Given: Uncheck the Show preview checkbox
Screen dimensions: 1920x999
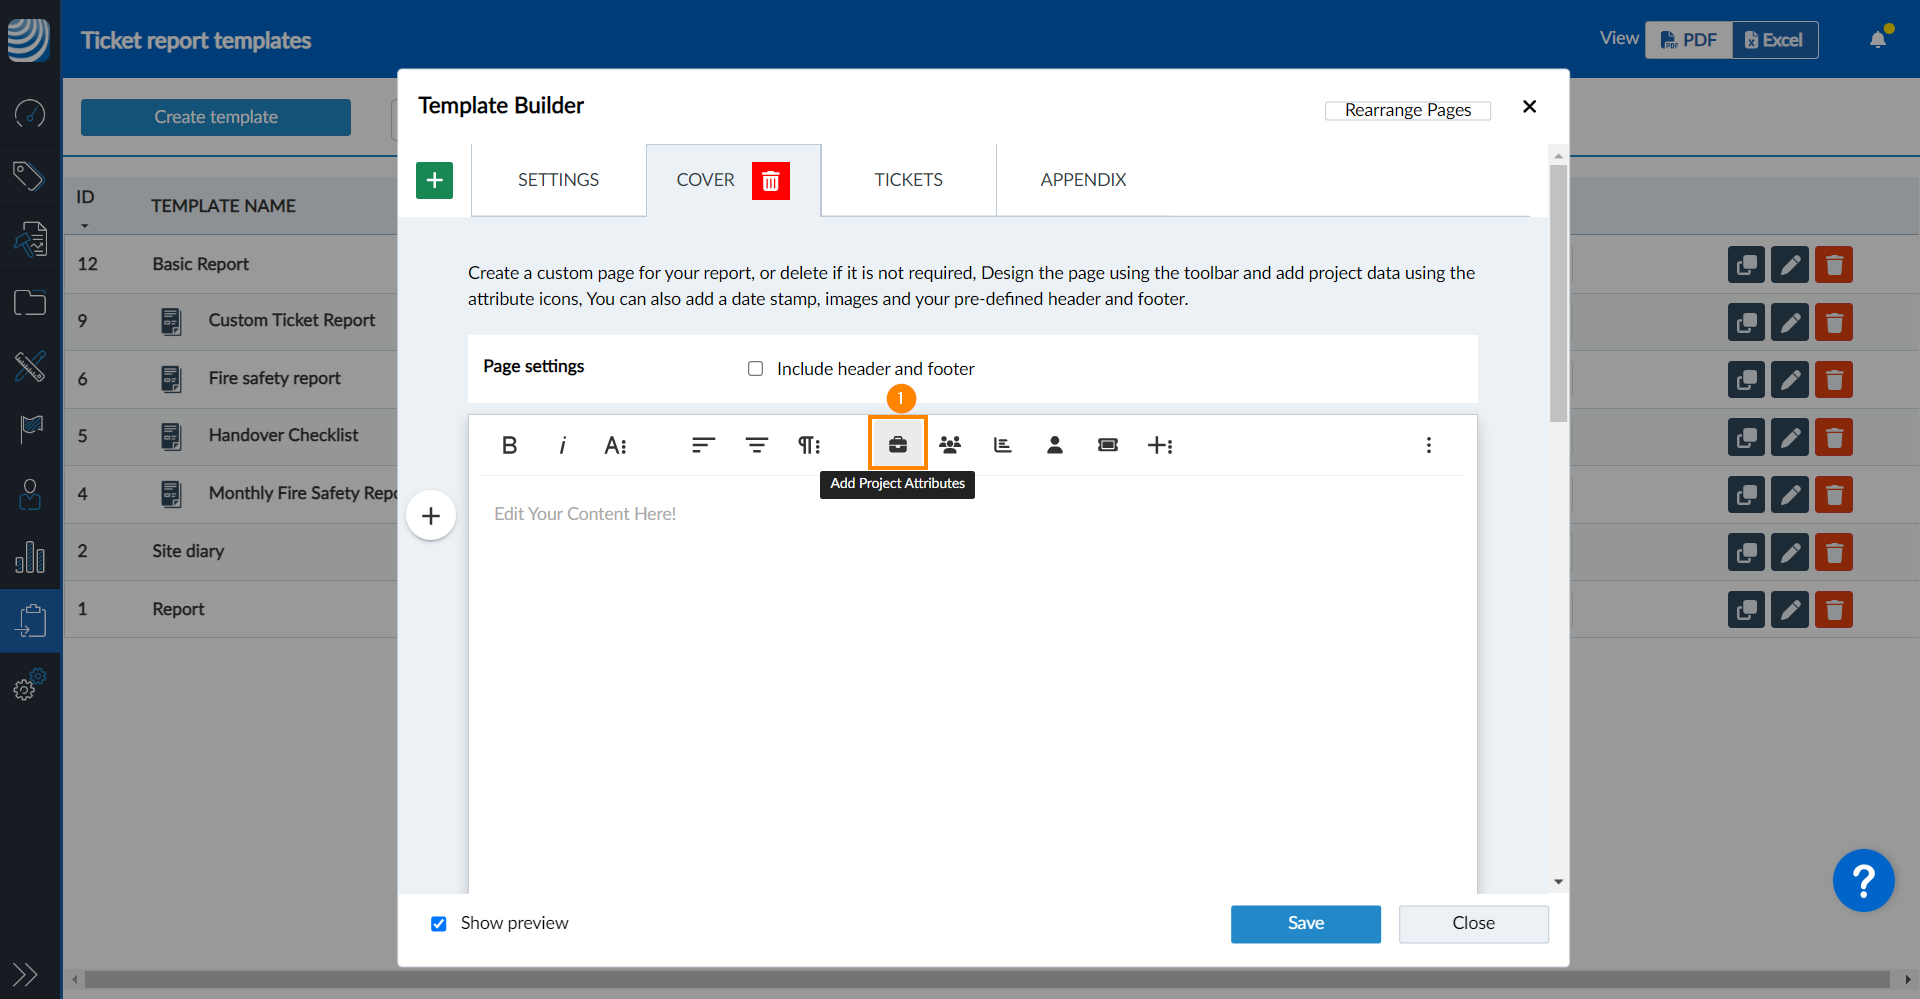Looking at the screenshot, I should (x=438, y=924).
